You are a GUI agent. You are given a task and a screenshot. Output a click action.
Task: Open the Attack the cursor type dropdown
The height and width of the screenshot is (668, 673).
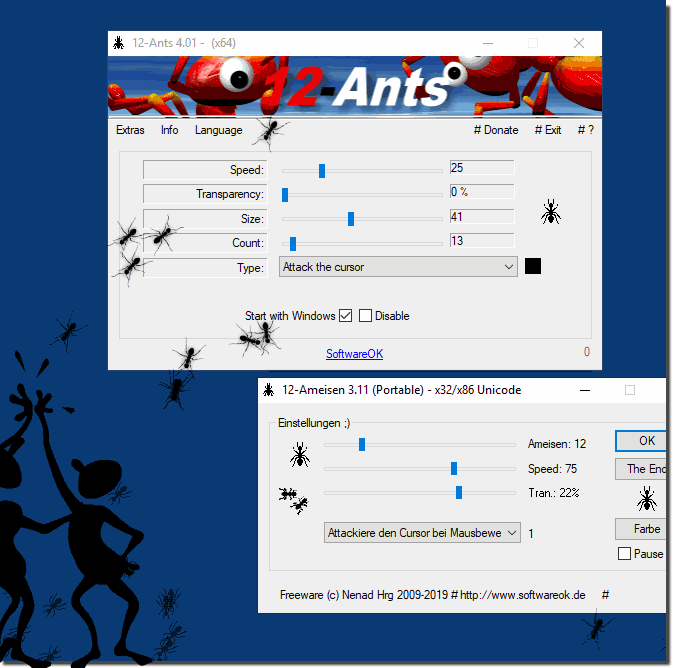point(398,267)
